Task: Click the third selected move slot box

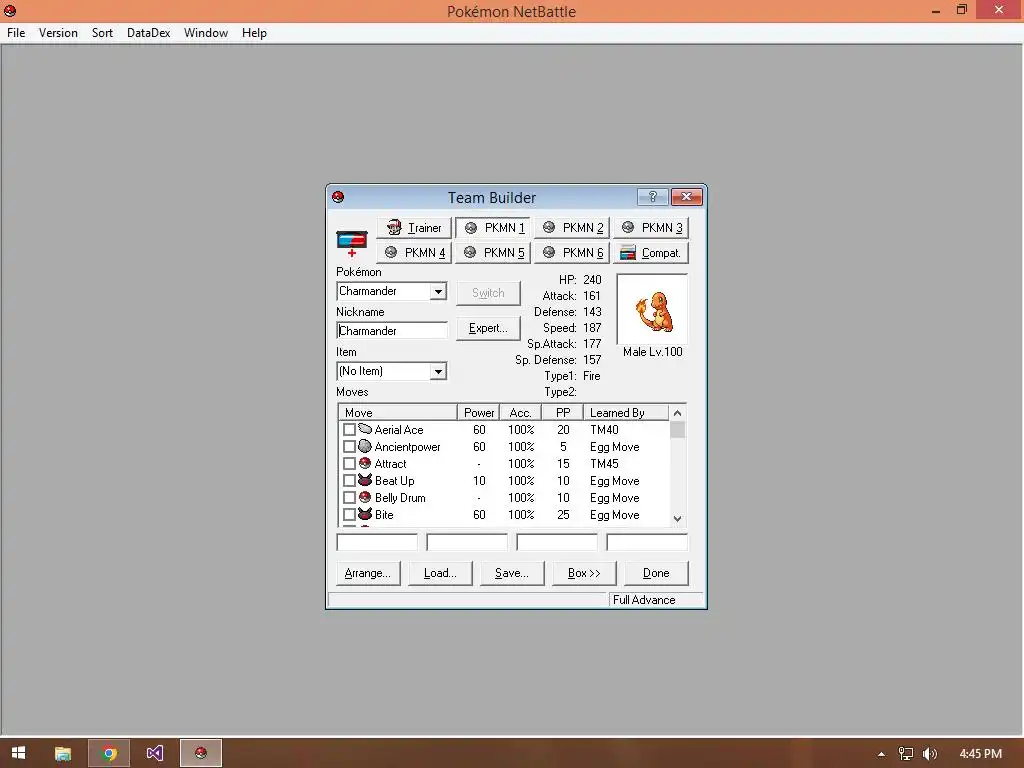Action: (557, 542)
